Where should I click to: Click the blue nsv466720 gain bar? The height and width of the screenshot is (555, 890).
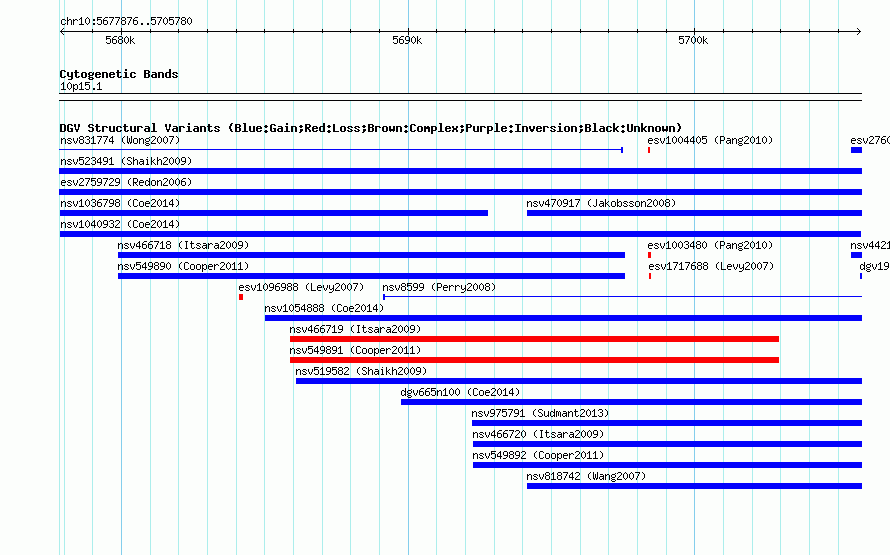667,444
